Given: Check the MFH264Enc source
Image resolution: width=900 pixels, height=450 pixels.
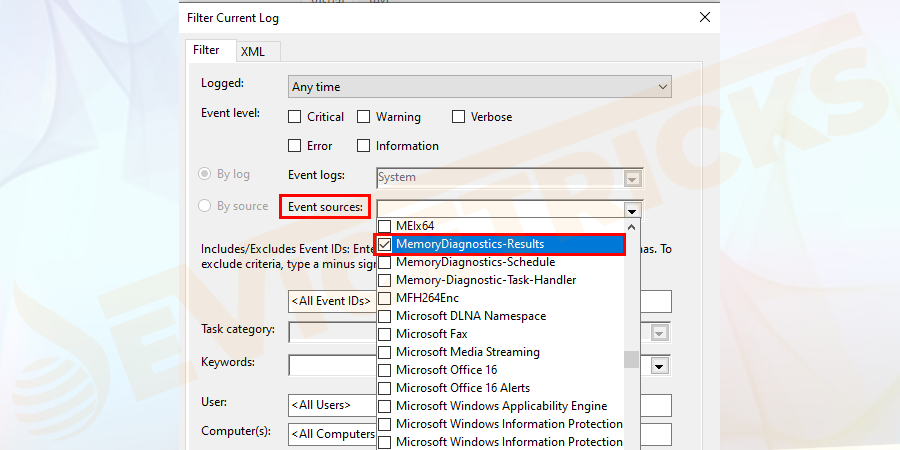Looking at the screenshot, I should click(385, 298).
